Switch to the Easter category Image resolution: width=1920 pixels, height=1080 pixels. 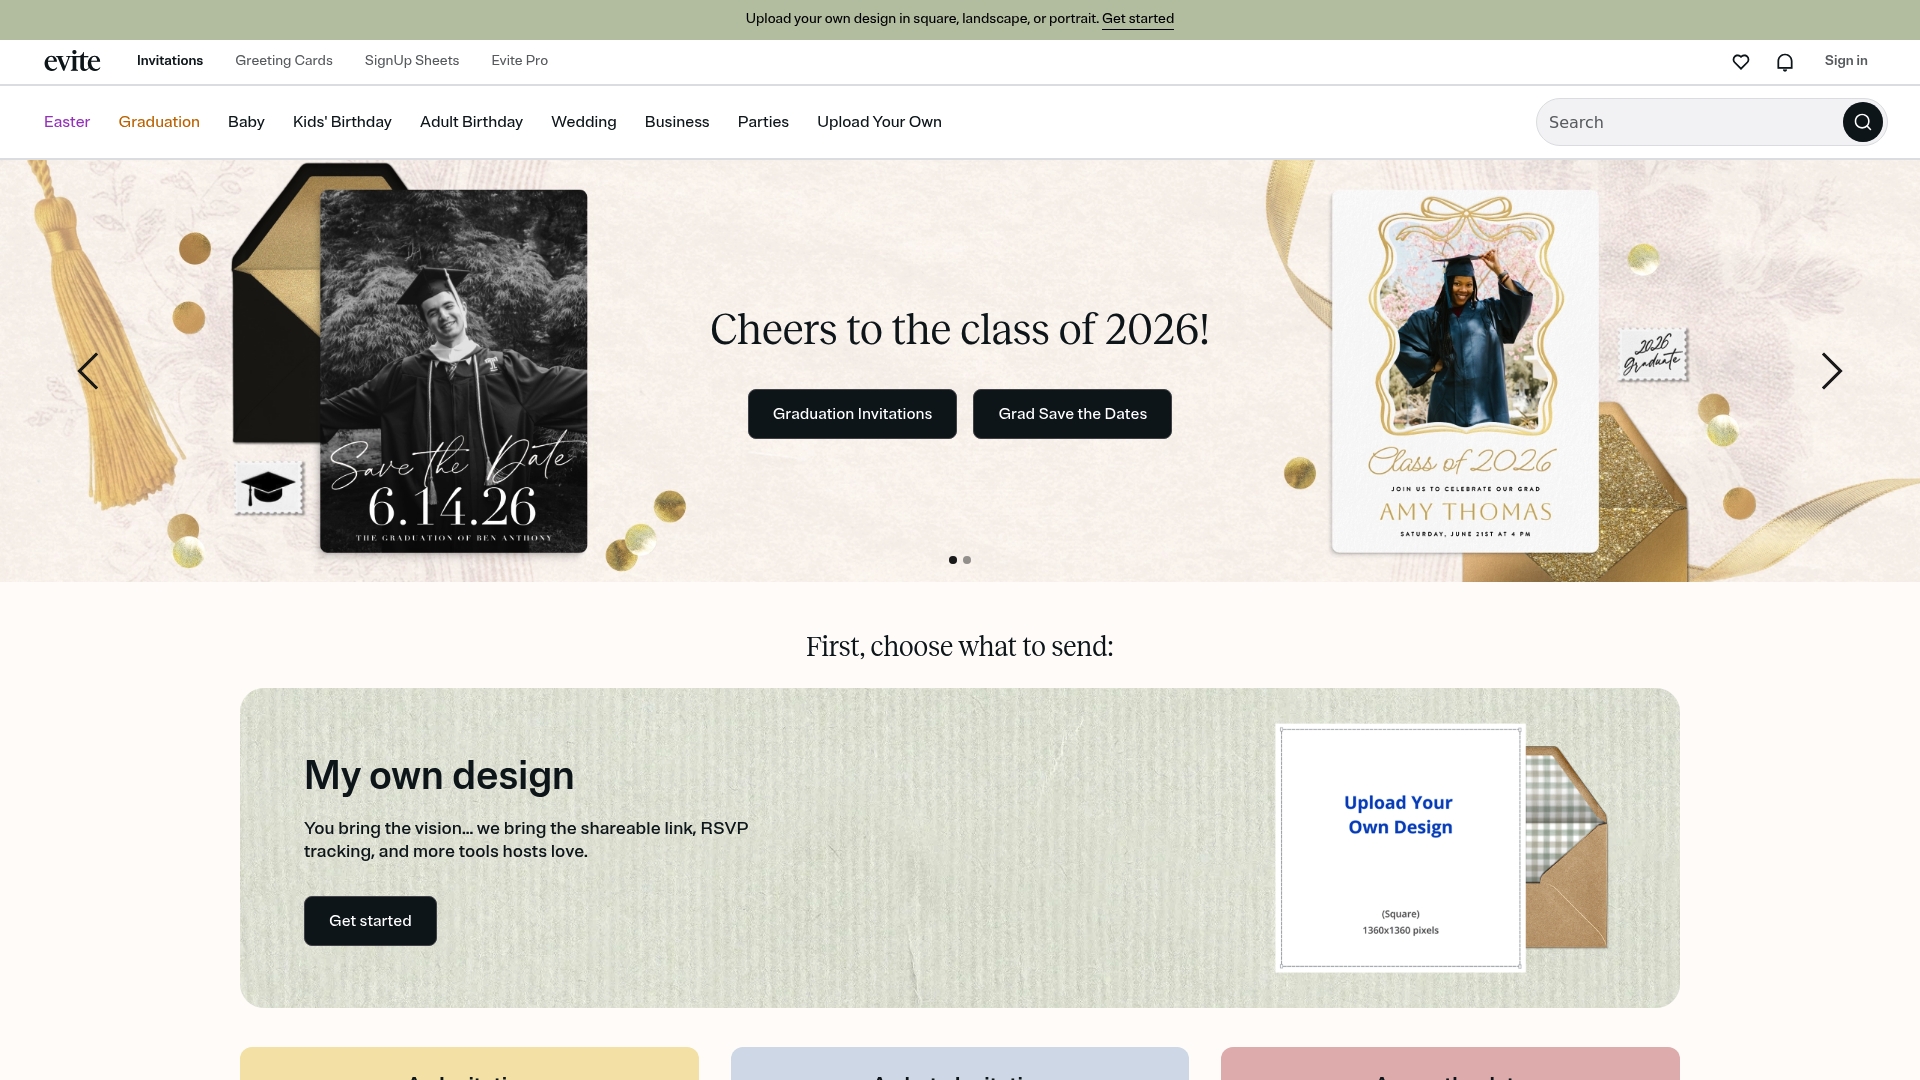pyautogui.click(x=66, y=121)
